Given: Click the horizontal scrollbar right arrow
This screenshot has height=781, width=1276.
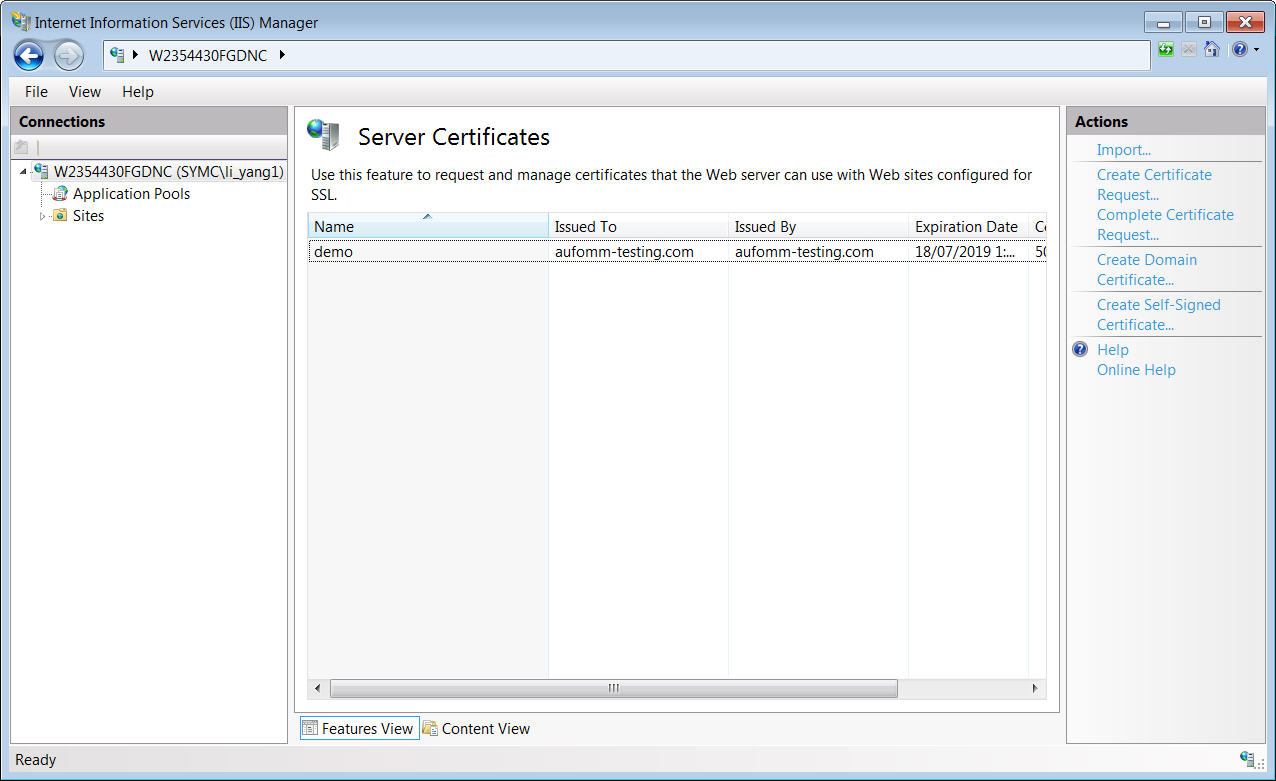Looking at the screenshot, I should click(x=1035, y=689).
